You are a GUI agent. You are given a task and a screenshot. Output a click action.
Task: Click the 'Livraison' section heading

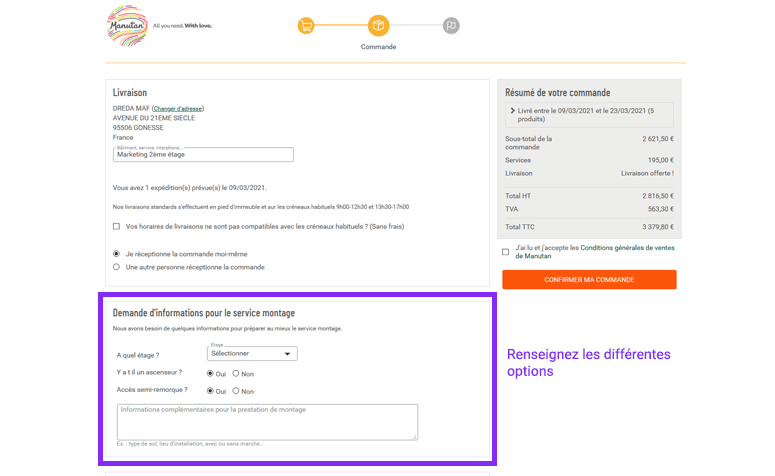click(129, 92)
